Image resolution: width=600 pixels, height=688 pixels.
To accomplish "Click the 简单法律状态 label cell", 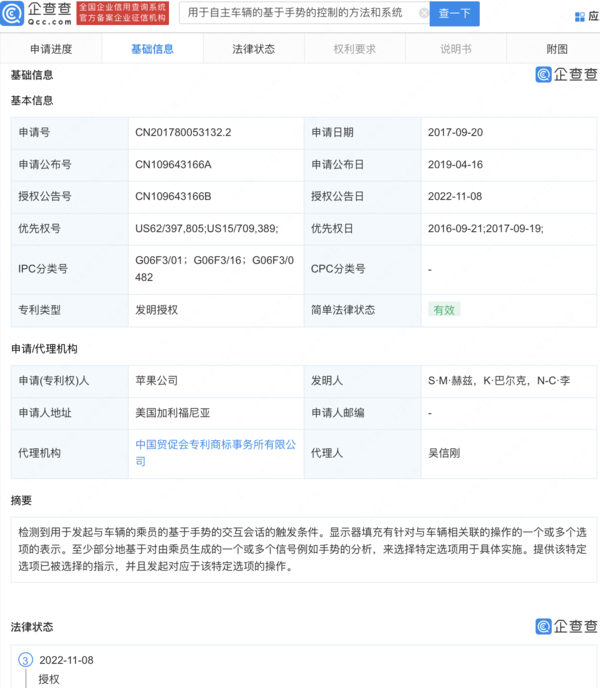I will [x=363, y=310].
